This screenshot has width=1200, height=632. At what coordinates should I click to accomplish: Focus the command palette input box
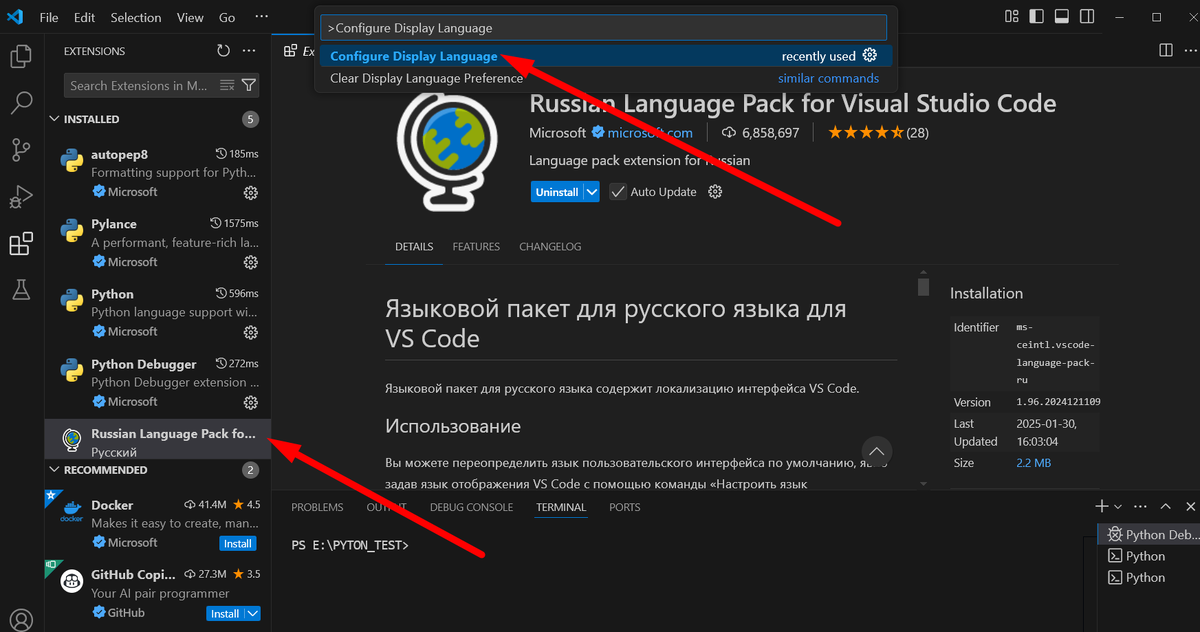click(603, 28)
